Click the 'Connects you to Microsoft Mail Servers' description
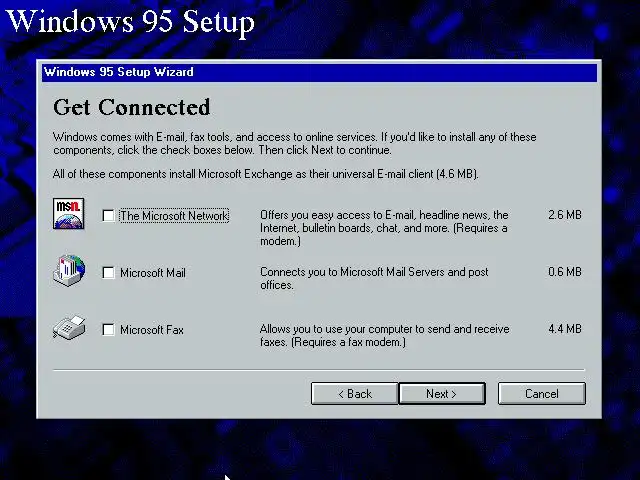 pyautogui.click(x=374, y=278)
